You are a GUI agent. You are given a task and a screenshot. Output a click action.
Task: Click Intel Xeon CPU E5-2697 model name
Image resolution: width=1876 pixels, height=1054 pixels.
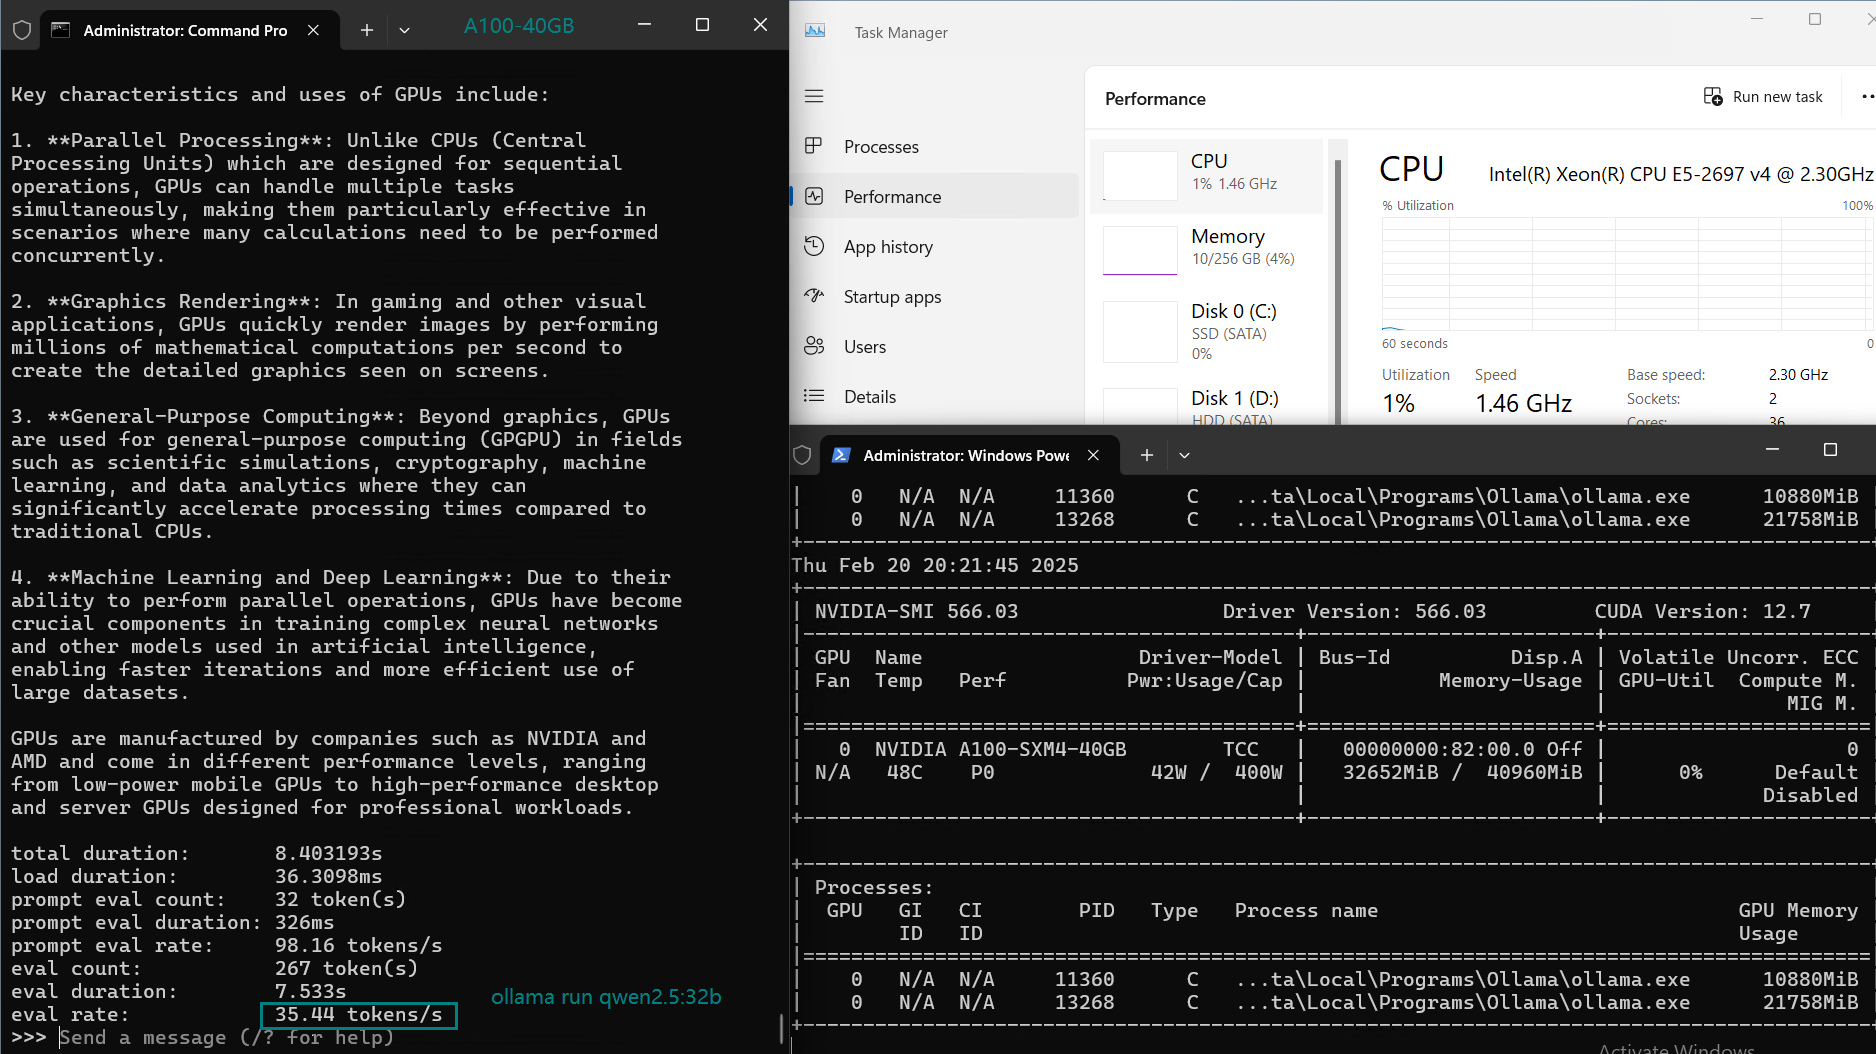pos(1680,174)
